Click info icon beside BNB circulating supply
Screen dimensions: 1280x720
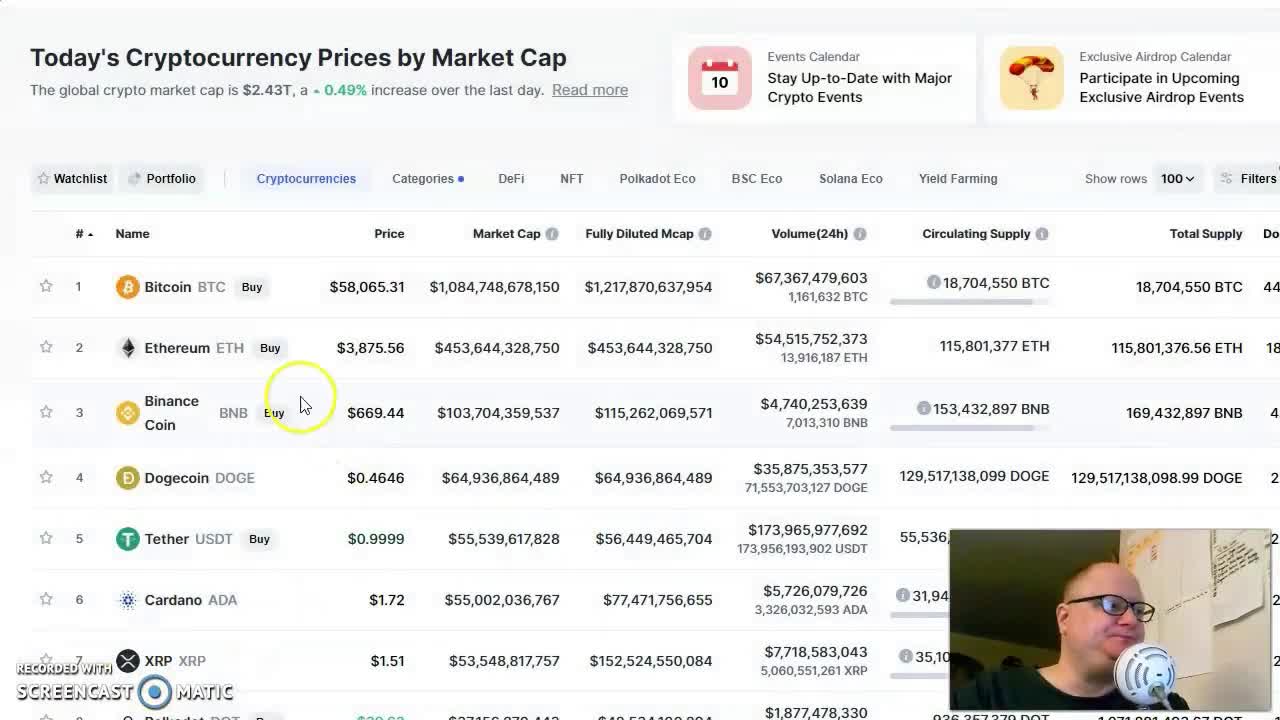(923, 409)
